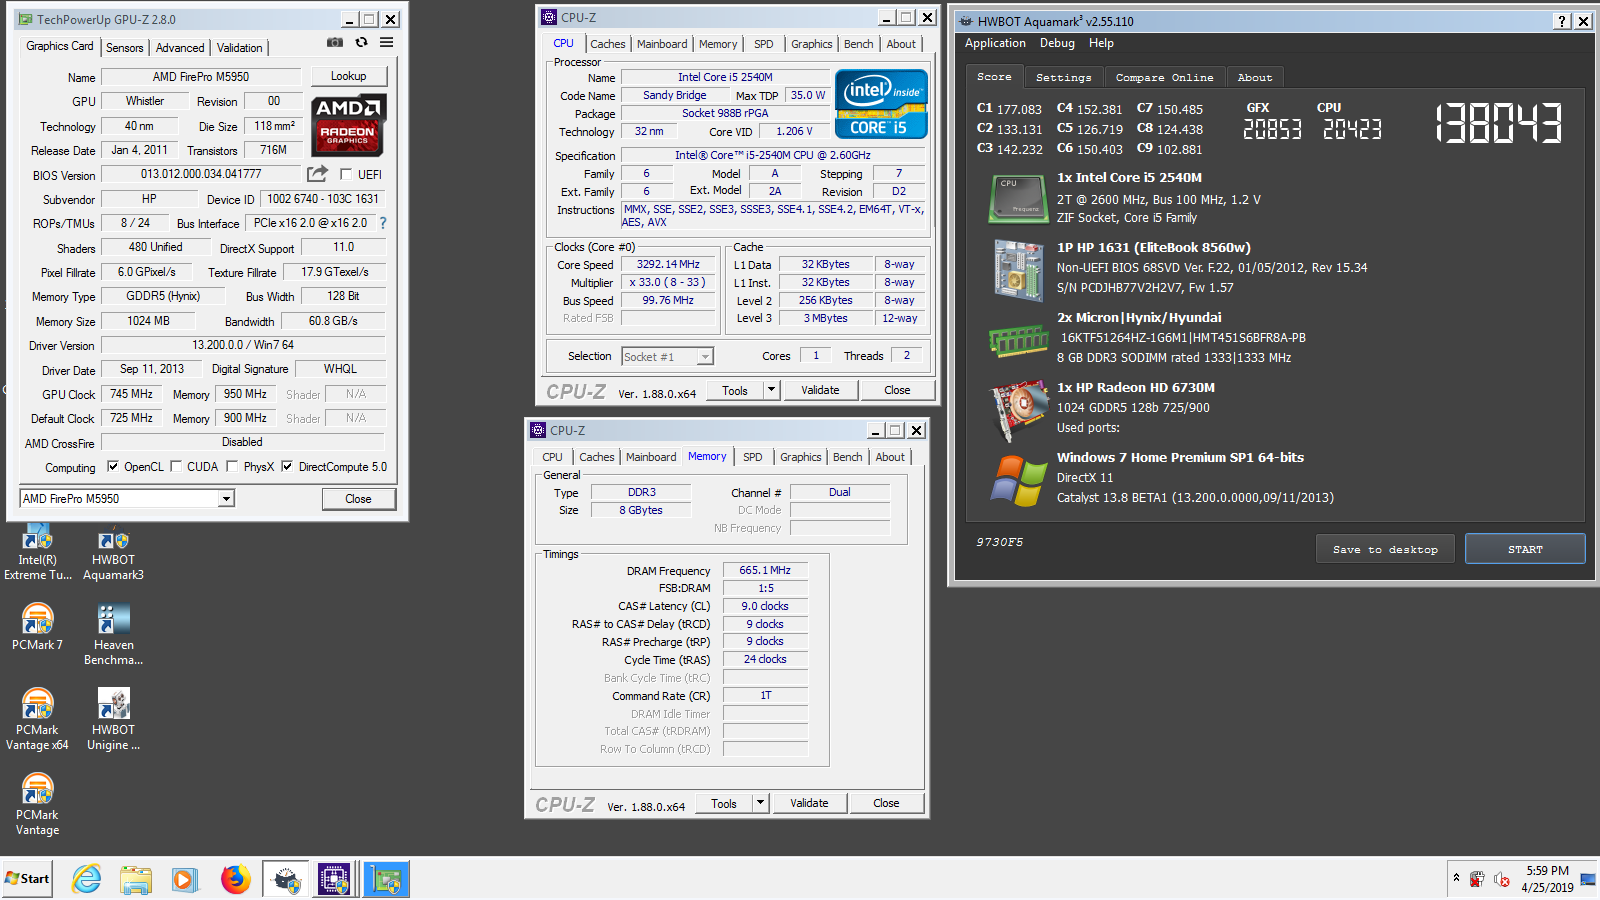Viewport: 1600px width, 900px height.
Task: Switch to the CPU-Z taskbar item
Action: pos(335,879)
